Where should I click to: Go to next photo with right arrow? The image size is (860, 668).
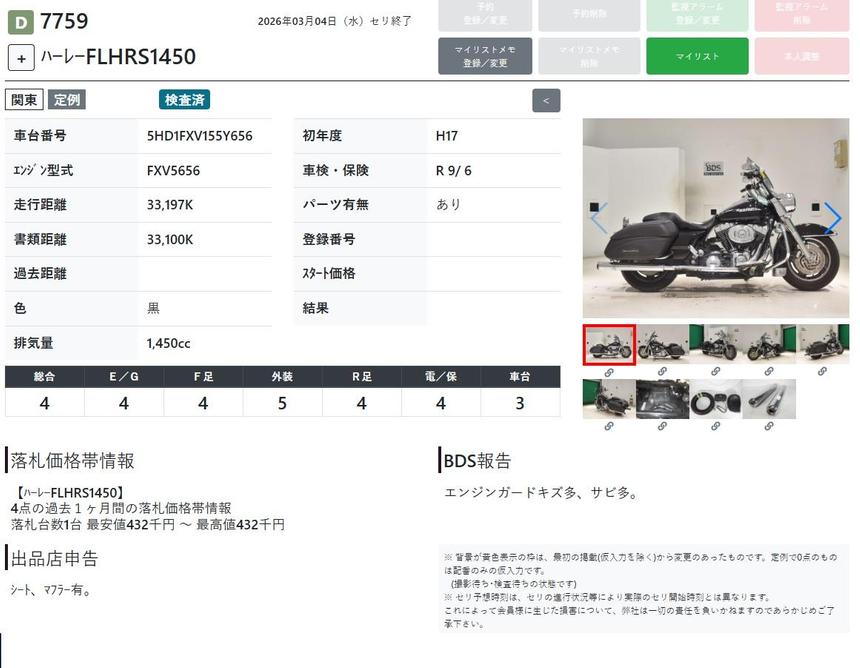[x=832, y=217]
